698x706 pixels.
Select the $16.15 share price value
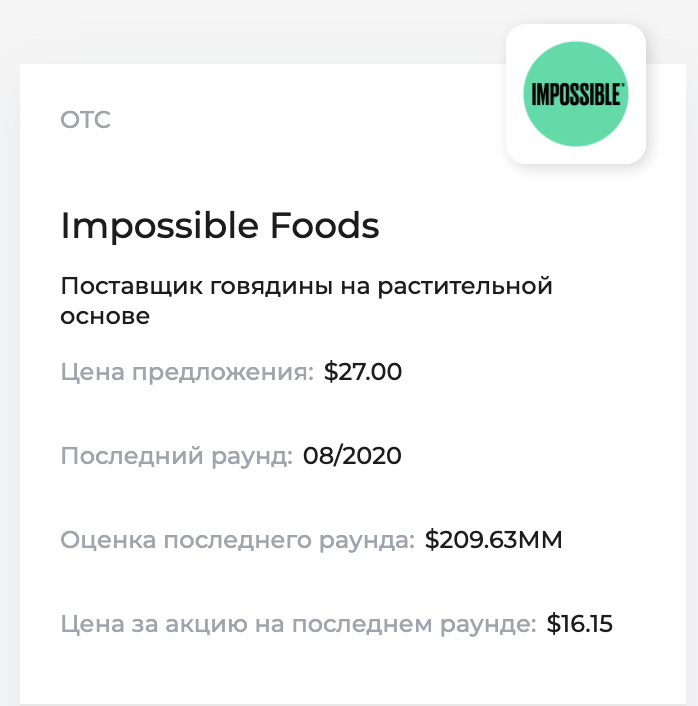(x=580, y=624)
